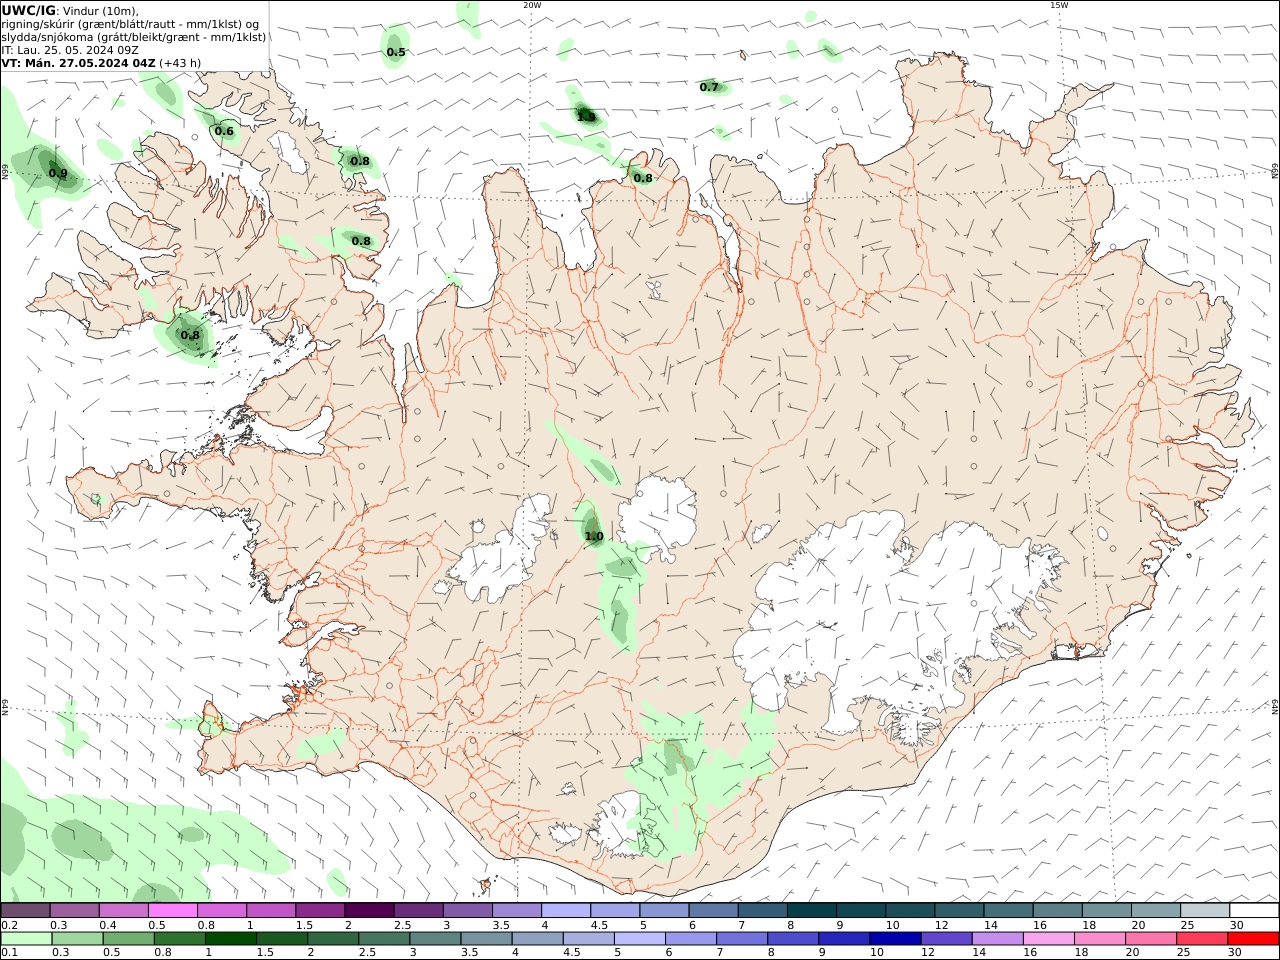Click the '20W' longitude label
Image resolution: width=1280 pixels, height=960 pixels.
tap(532, 5)
